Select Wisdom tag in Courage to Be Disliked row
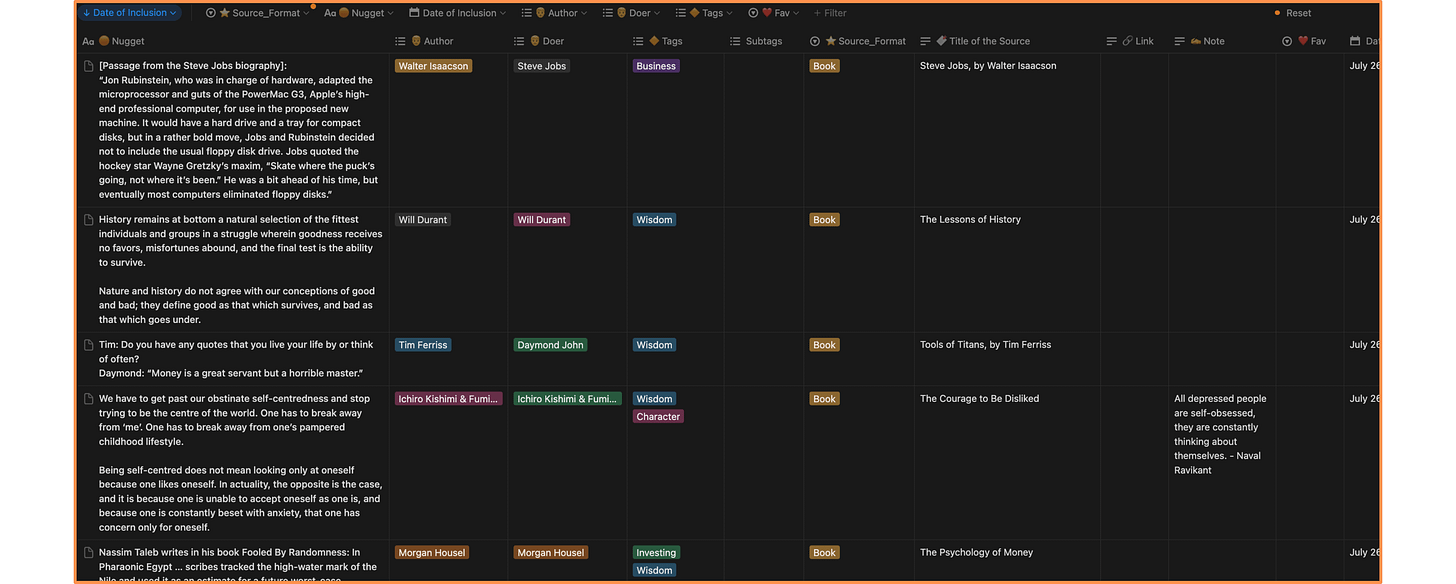 654,399
